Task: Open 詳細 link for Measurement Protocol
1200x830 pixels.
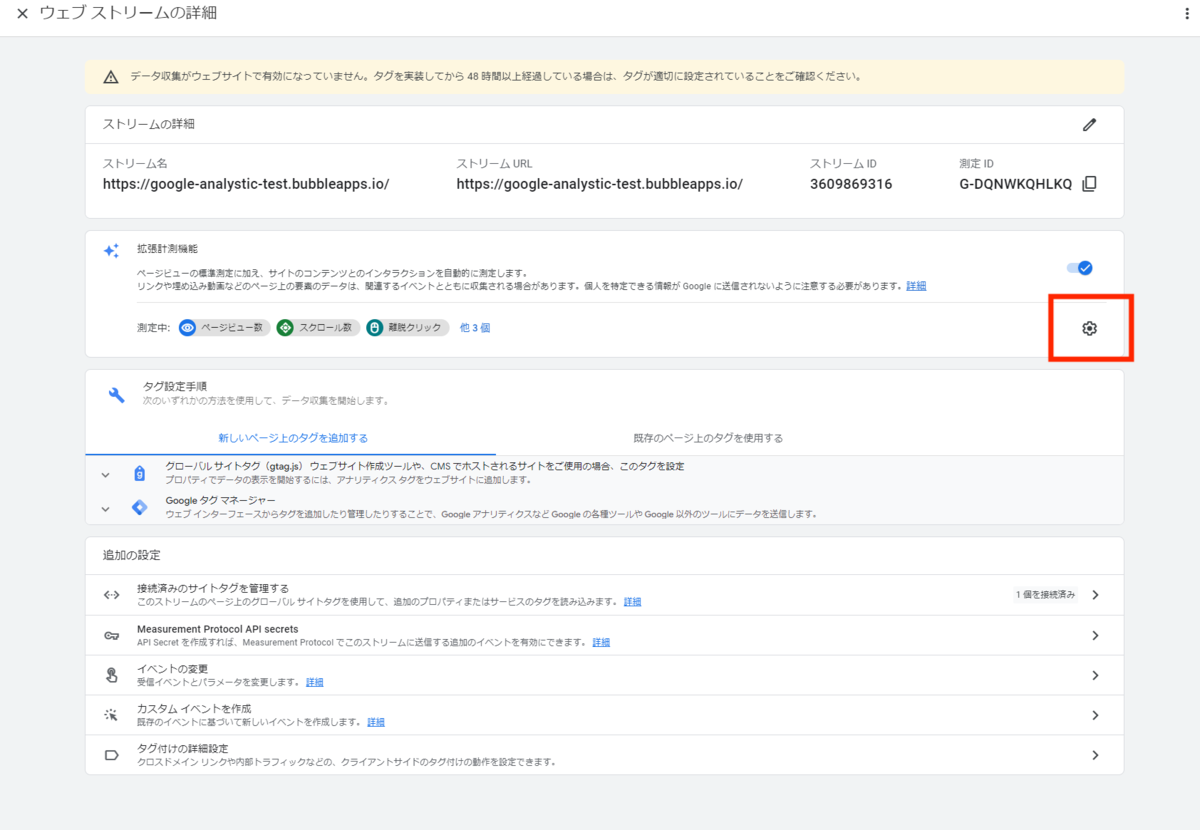Action: 601,642
